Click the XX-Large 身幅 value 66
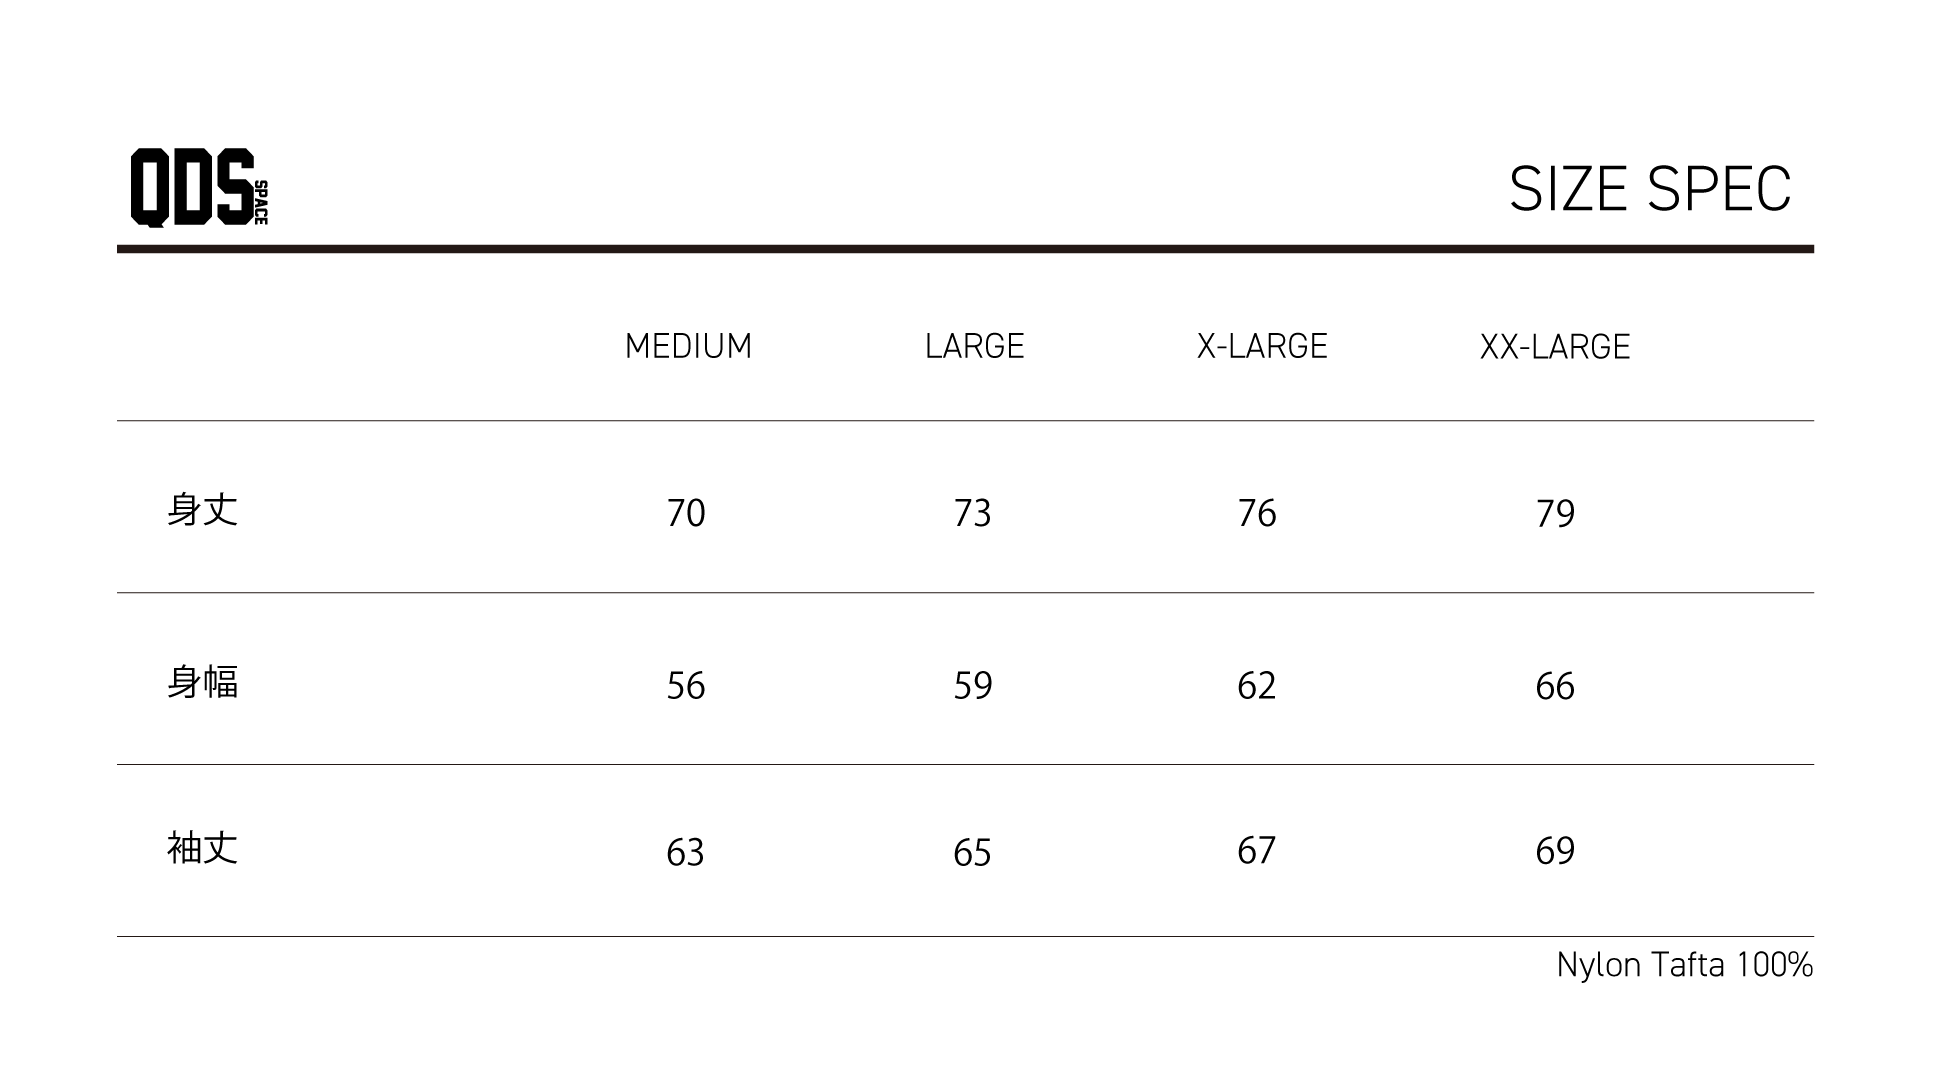This screenshot has width=1960, height=1080. click(x=1555, y=686)
